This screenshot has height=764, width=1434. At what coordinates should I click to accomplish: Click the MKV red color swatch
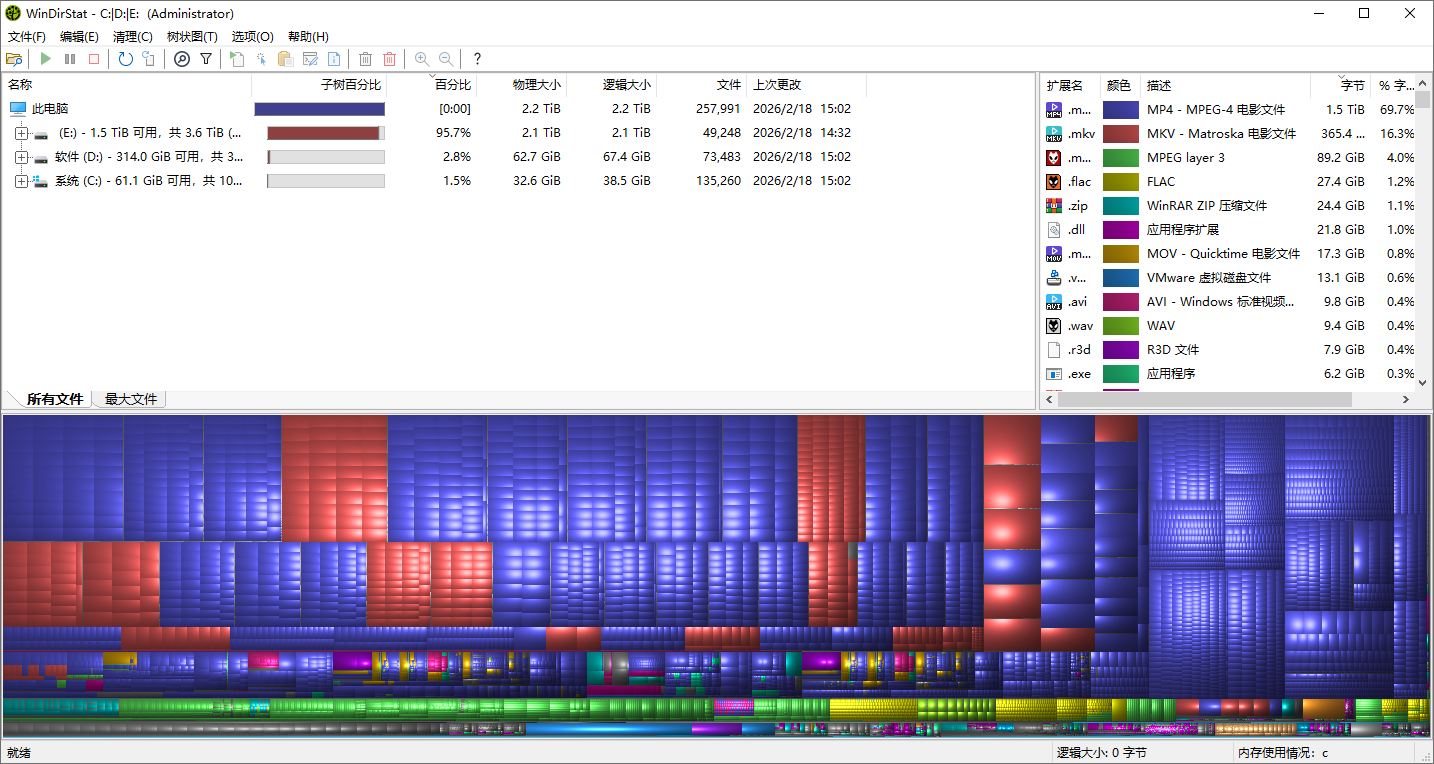(x=1120, y=134)
